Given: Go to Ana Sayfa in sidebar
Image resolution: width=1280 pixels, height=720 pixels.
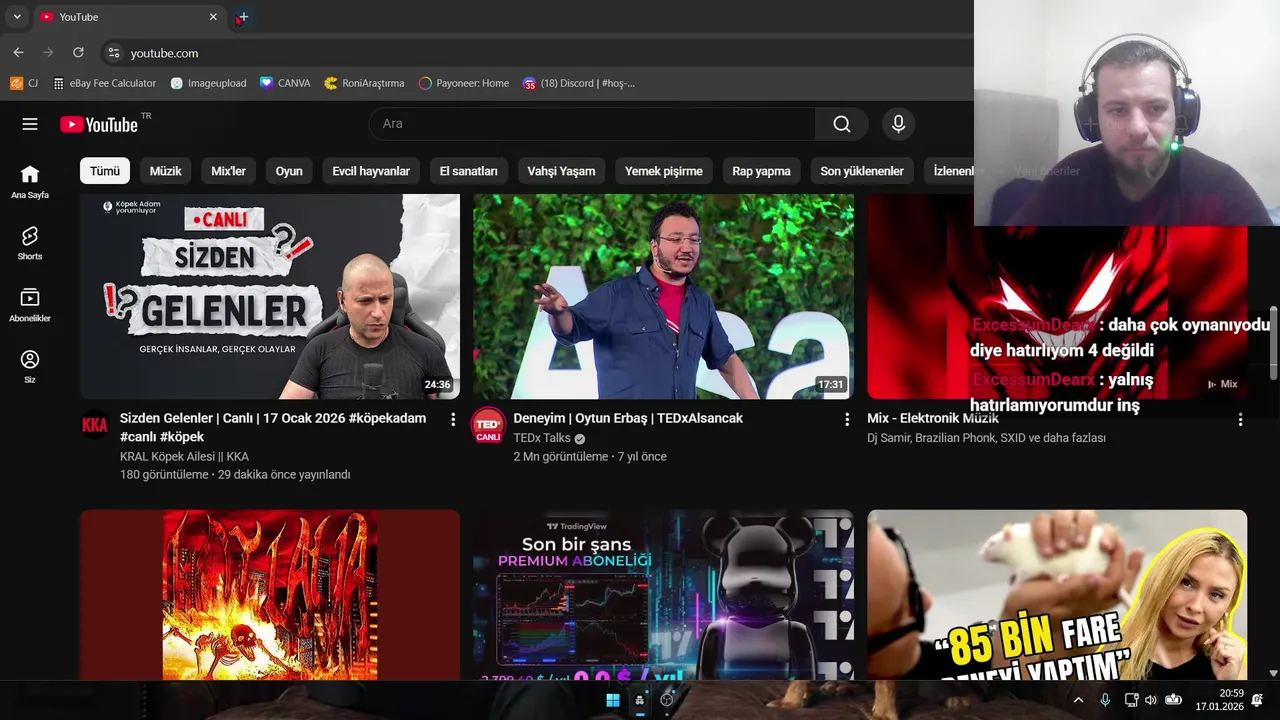Looking at the screenshot, I should [x=30, y=181].
